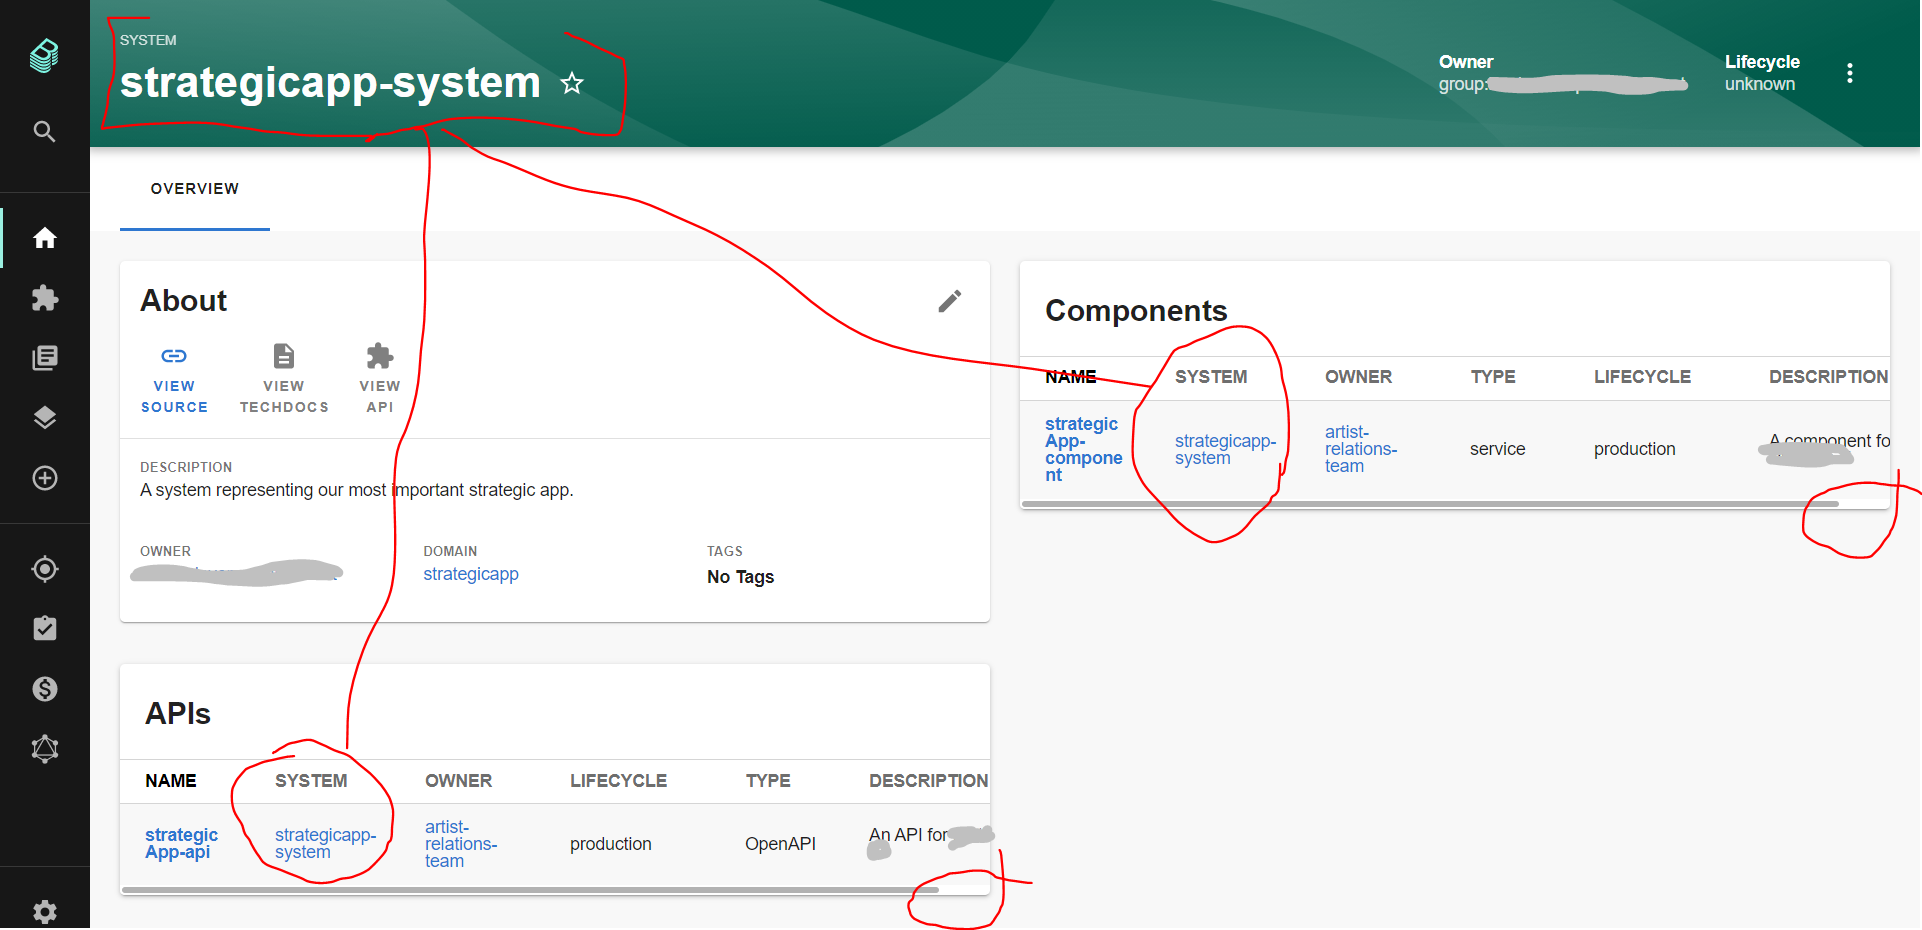The width and height of the screenshot is (1922, 930).
Task: Open the search panel from the sidebar
Action: tap(44, 131)
